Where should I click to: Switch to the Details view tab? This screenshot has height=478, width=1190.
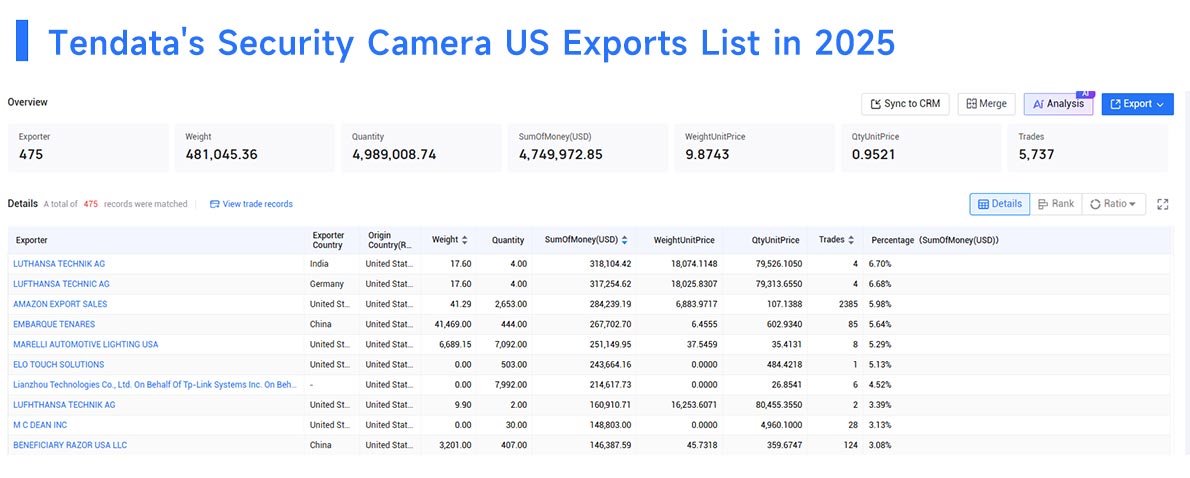click(x=1000, y=204)
